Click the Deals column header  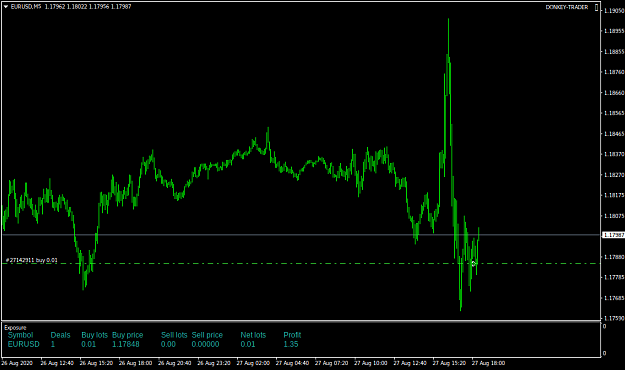click(x=60, y=335)
